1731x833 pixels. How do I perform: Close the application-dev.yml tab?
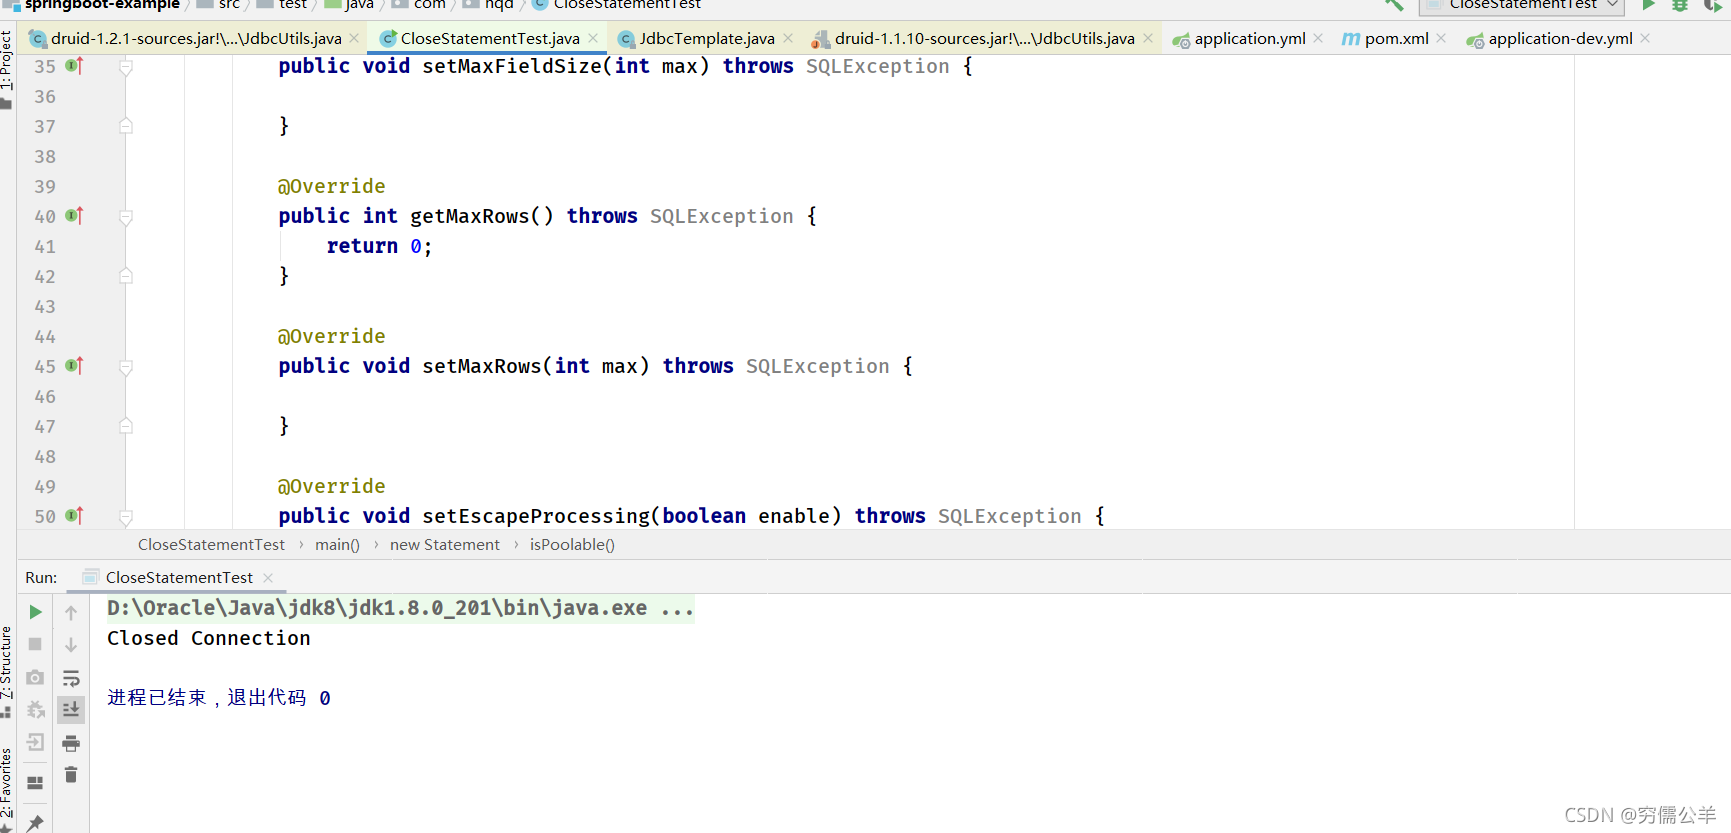point(1645,38)
